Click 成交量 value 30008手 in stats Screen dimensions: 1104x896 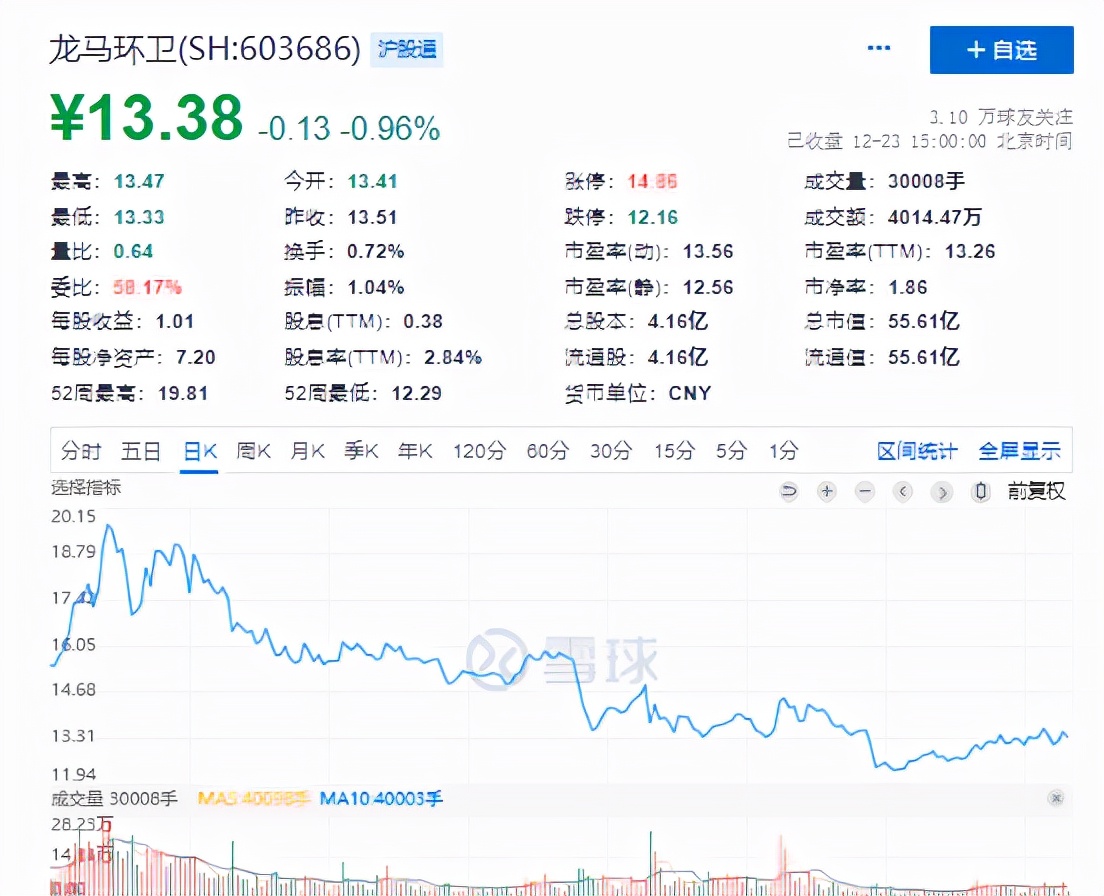point(926,182)
